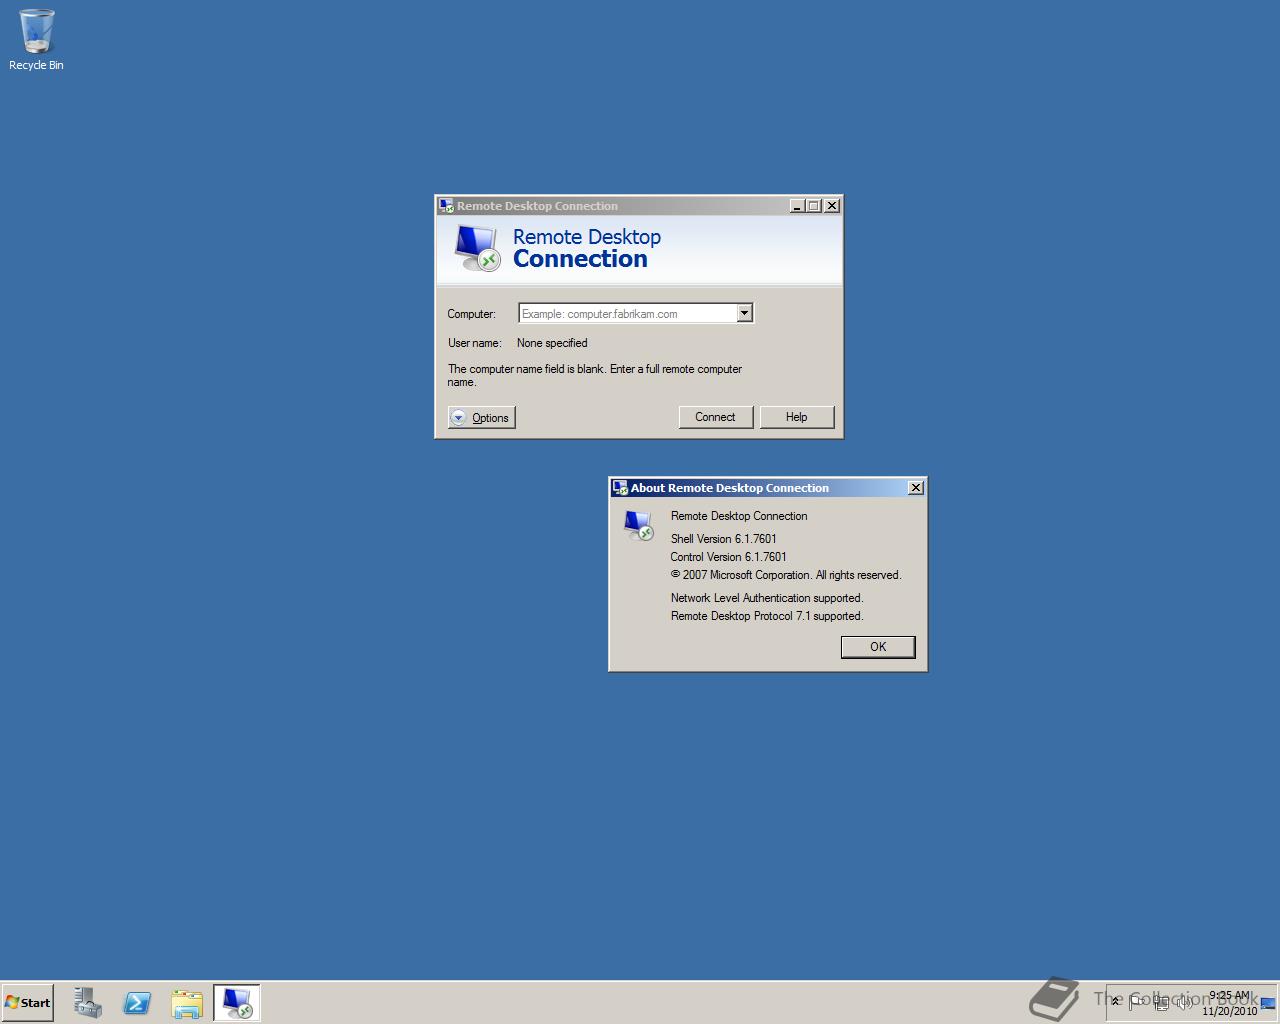
Task: Click the Remote Desktop banner monitor icon
Action: 476,248
